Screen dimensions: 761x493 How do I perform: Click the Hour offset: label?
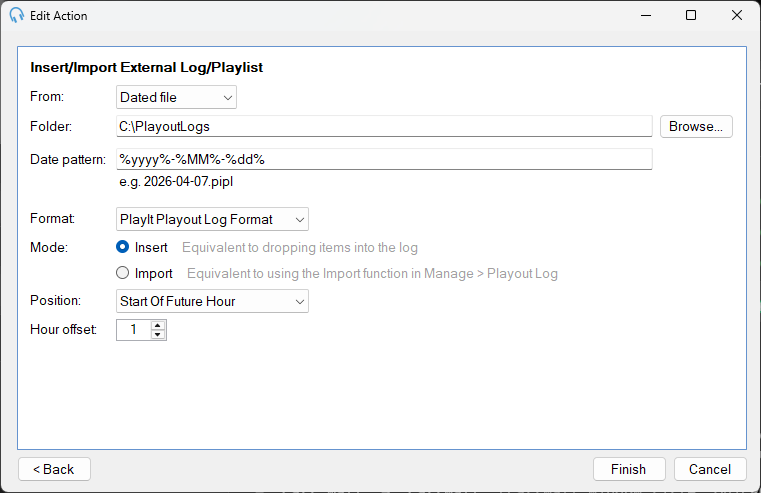click(x=64, y=329)
